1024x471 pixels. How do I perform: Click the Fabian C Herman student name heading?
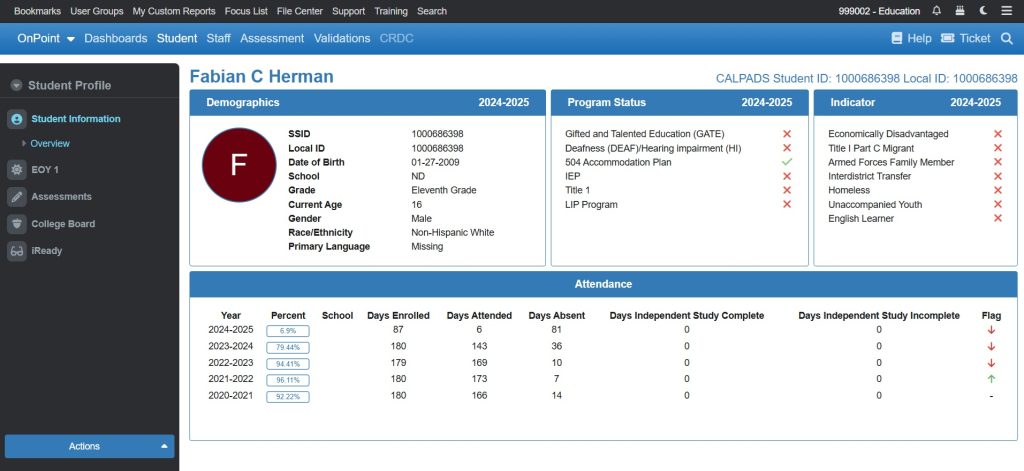(261, 76)
